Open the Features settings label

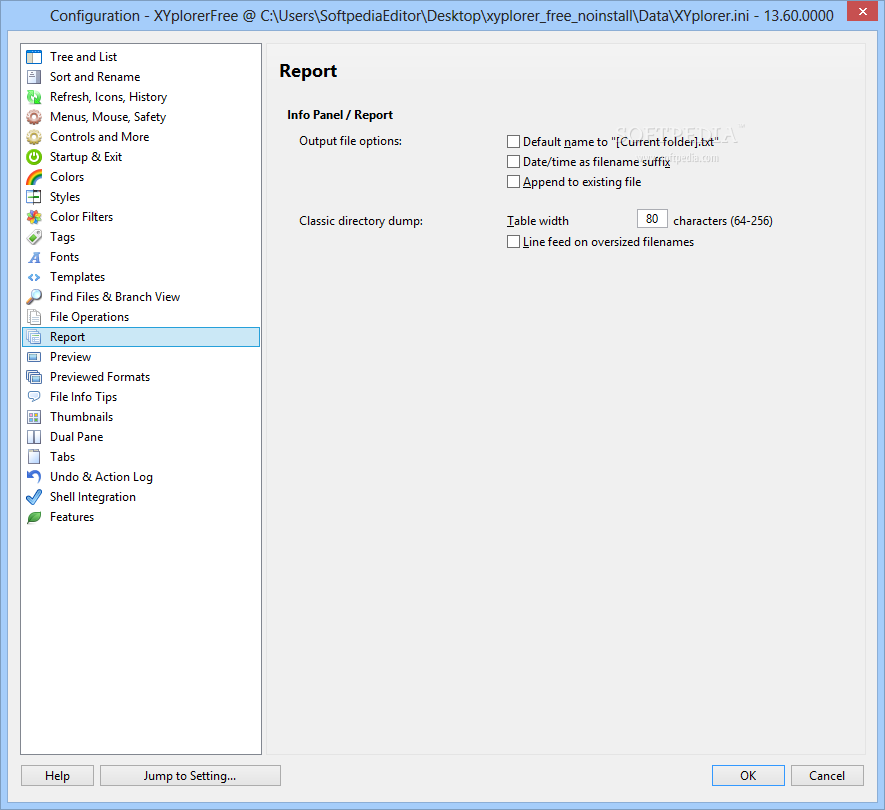pos(72,517)
